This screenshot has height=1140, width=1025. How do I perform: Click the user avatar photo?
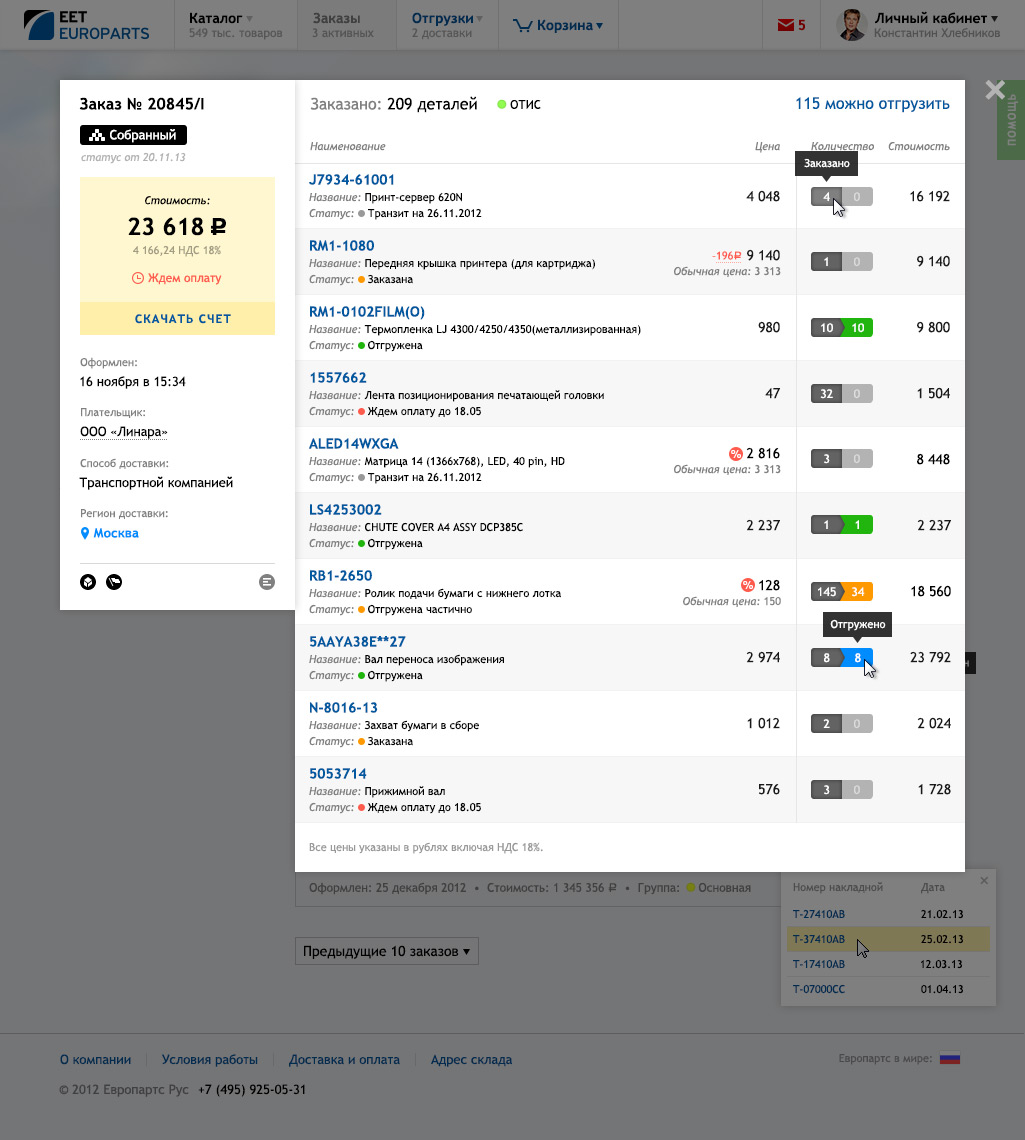(851, 25)
